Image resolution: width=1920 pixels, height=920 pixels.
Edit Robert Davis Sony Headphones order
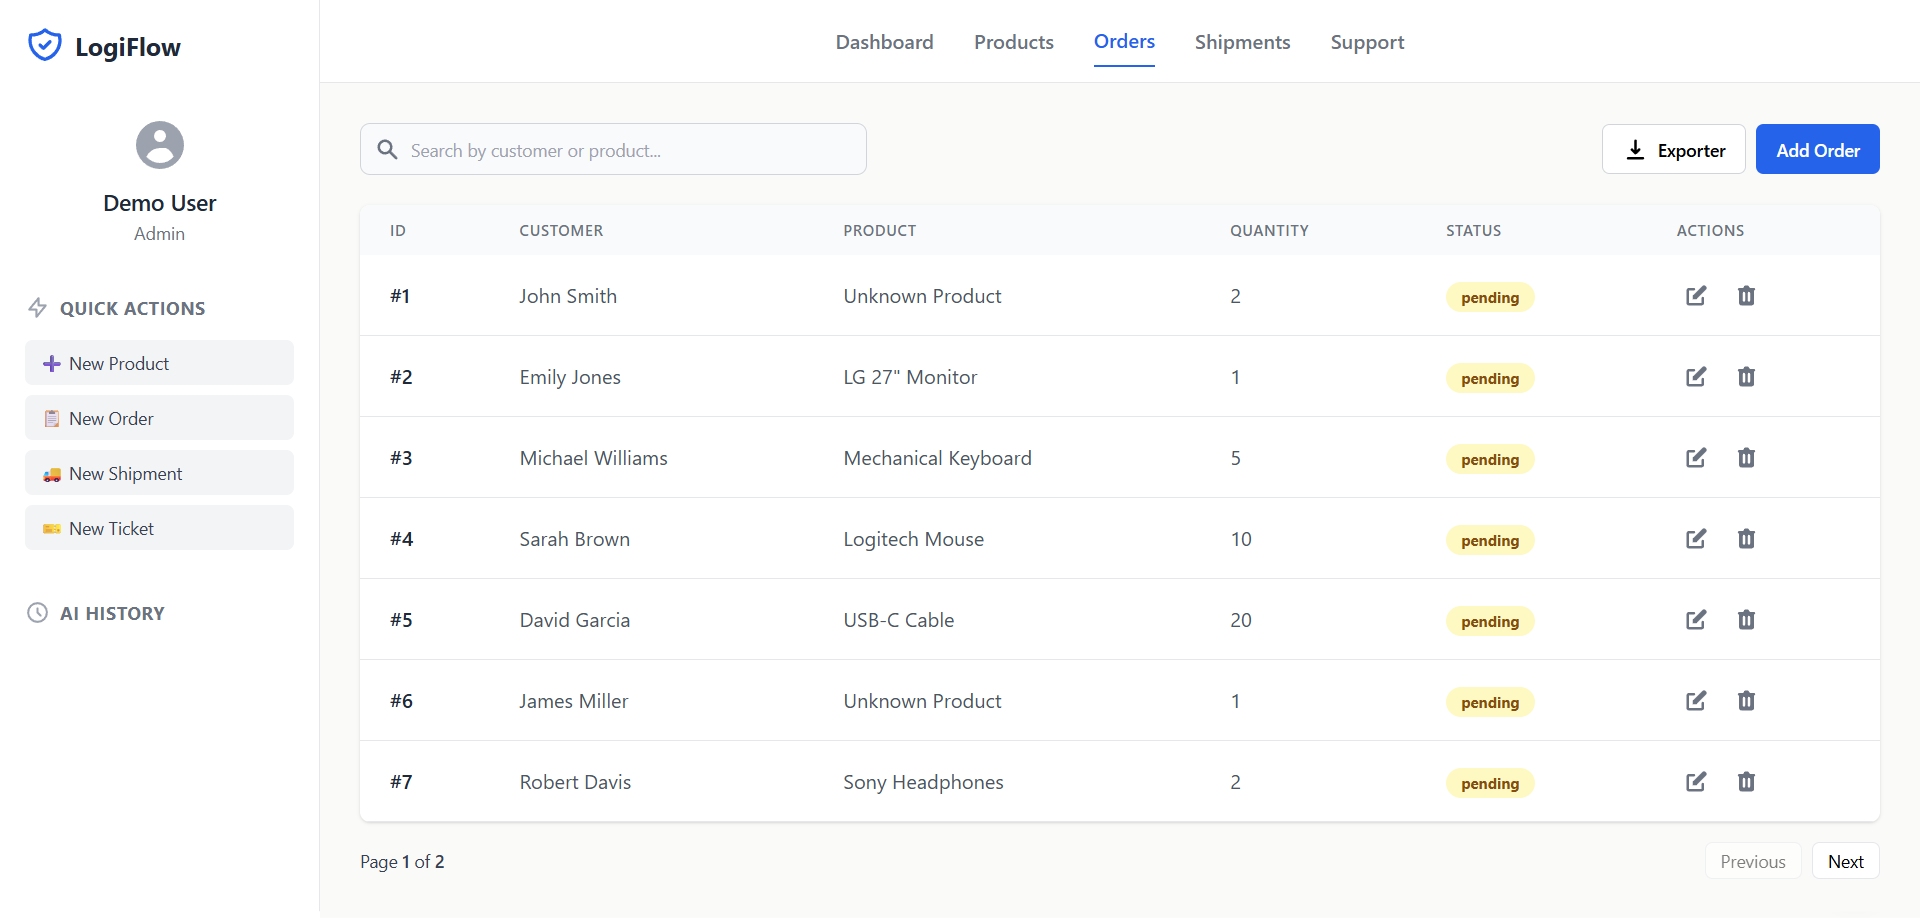tap(1696, 782)
